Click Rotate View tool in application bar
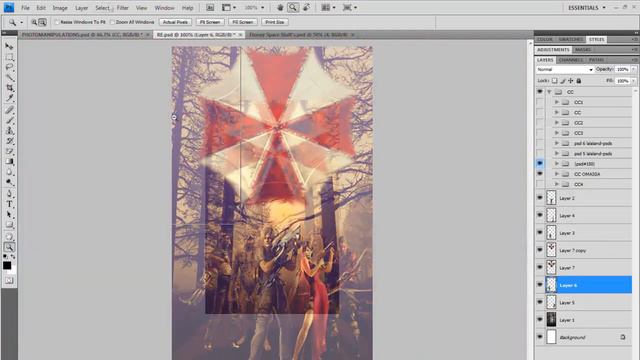 click(x=307, y=7)
